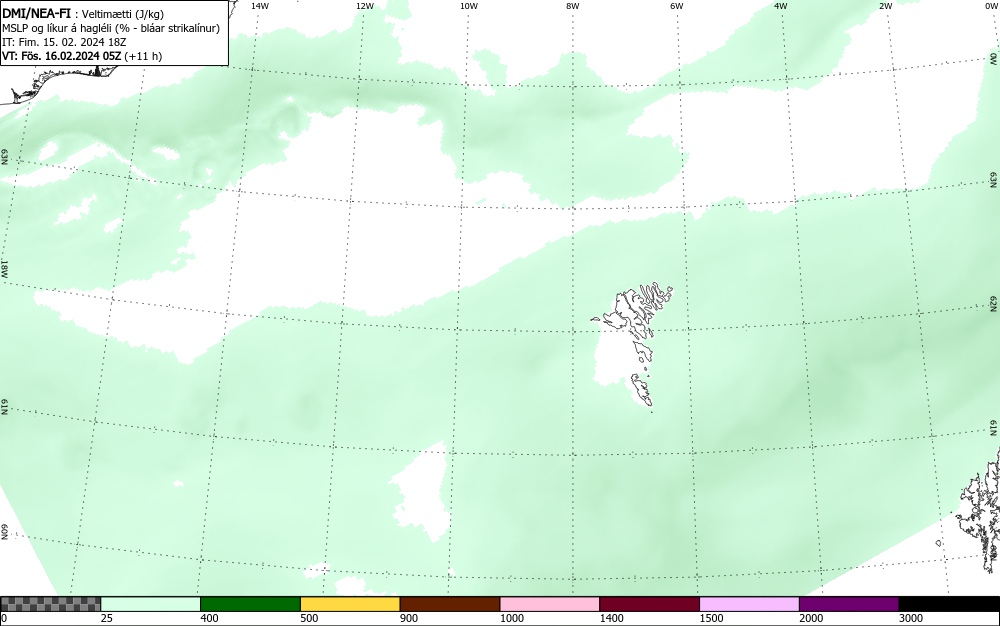Viewport: 1000px width, 626px height.
Task: Click the "Veltimætti (J/kg)" parameter label
Action: (123, 14)
